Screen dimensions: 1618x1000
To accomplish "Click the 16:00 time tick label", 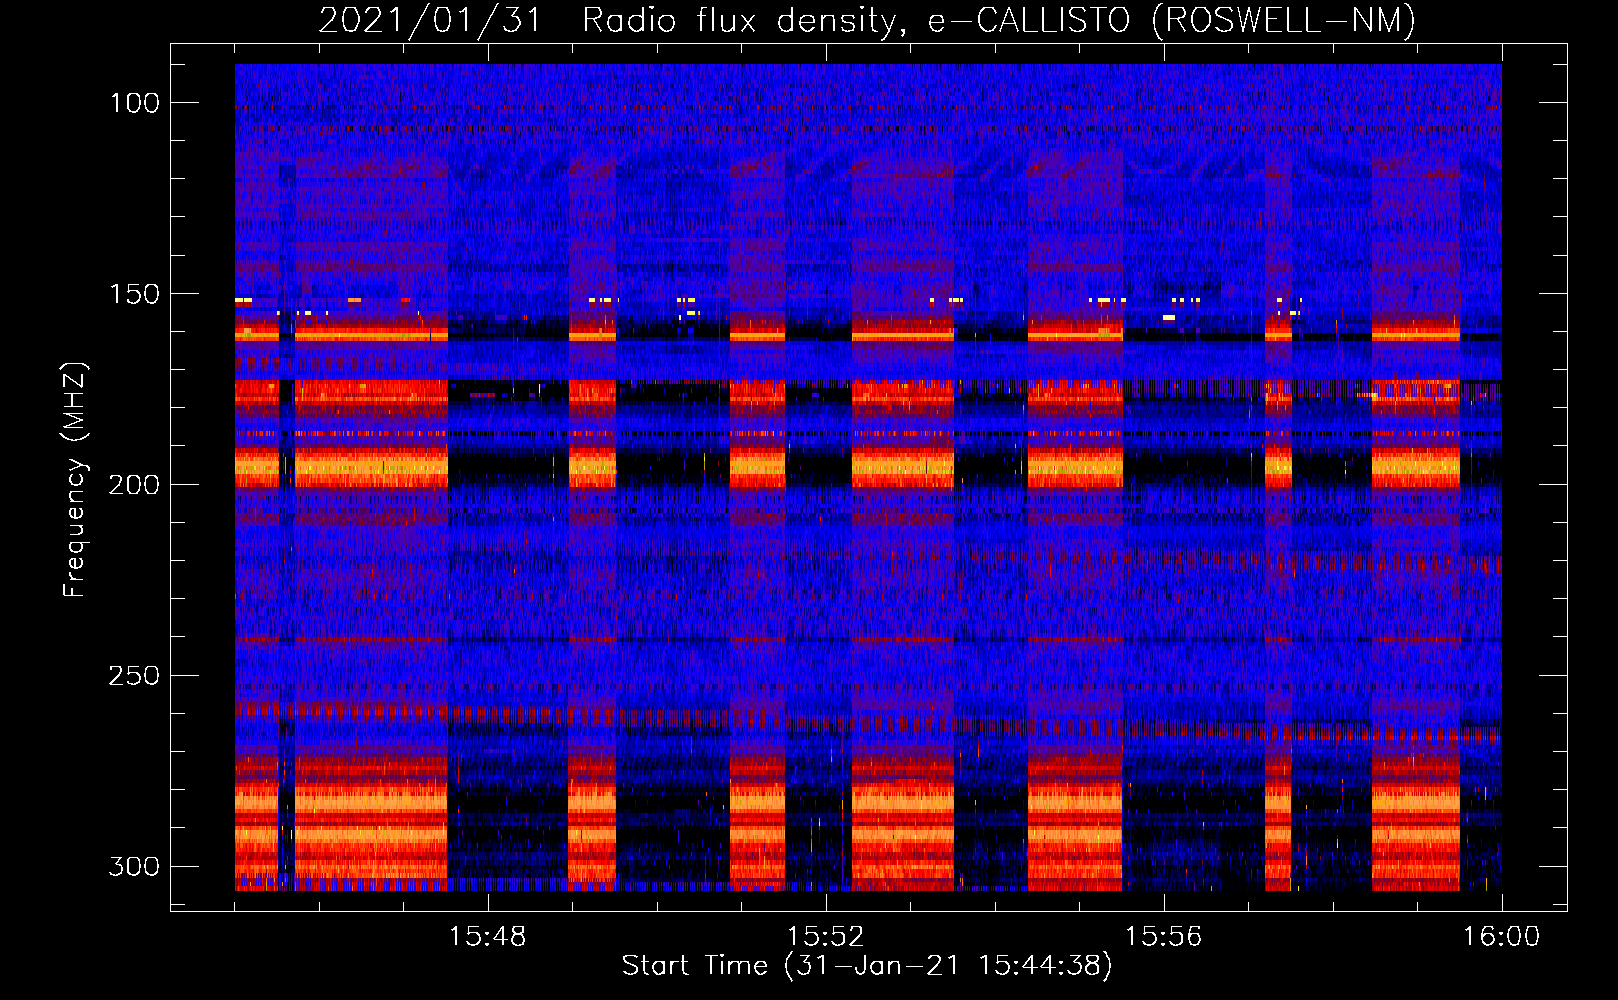I will coord(1501,937).
